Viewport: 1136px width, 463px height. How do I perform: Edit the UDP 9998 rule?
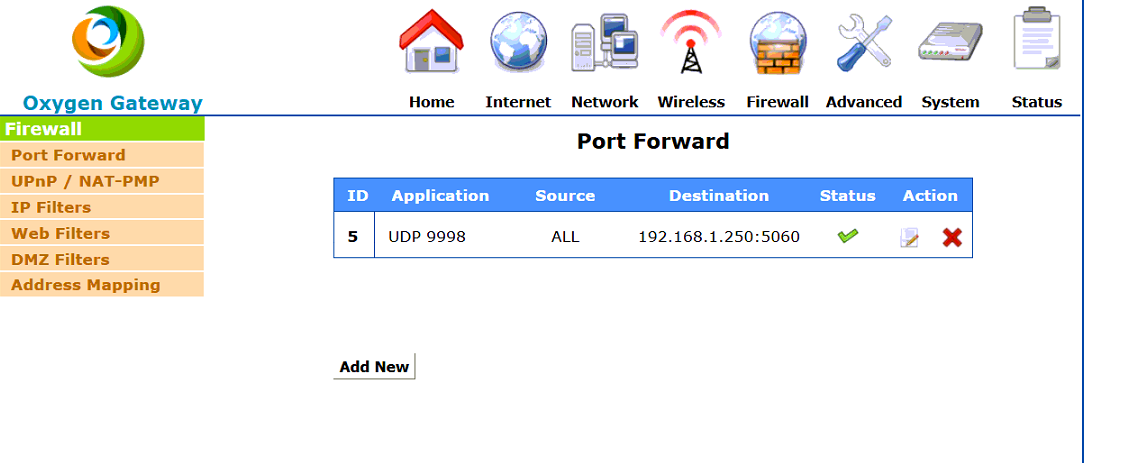click(x=909, y=238)
